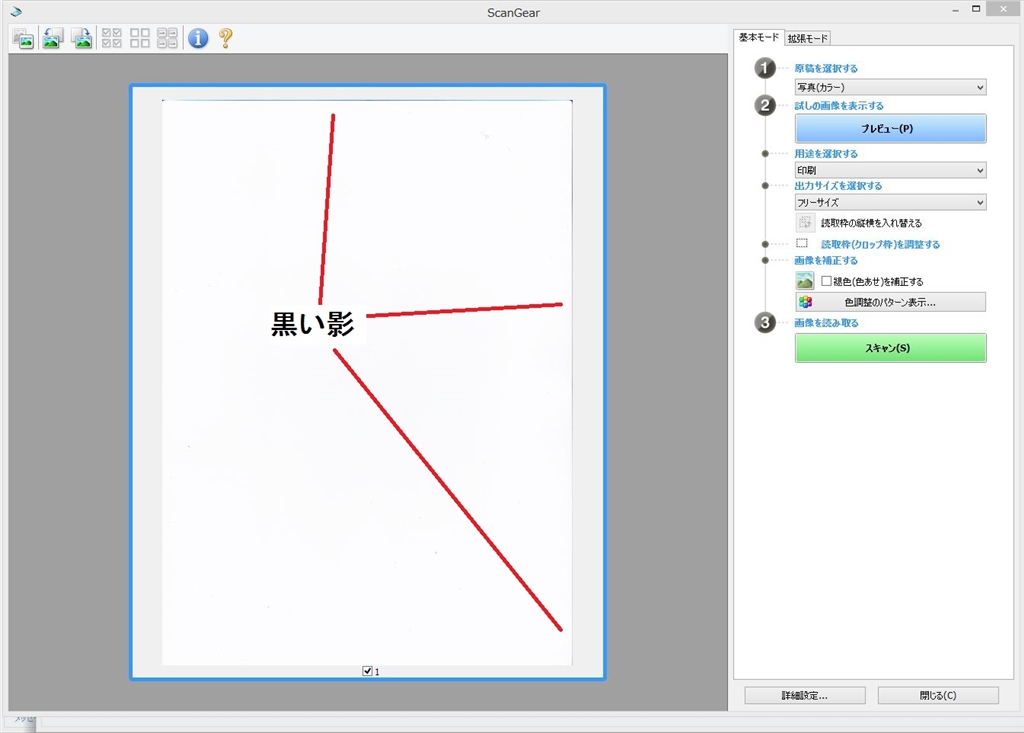
Task: Click the 出力サイズを選択する link
Action: point(838,186)
